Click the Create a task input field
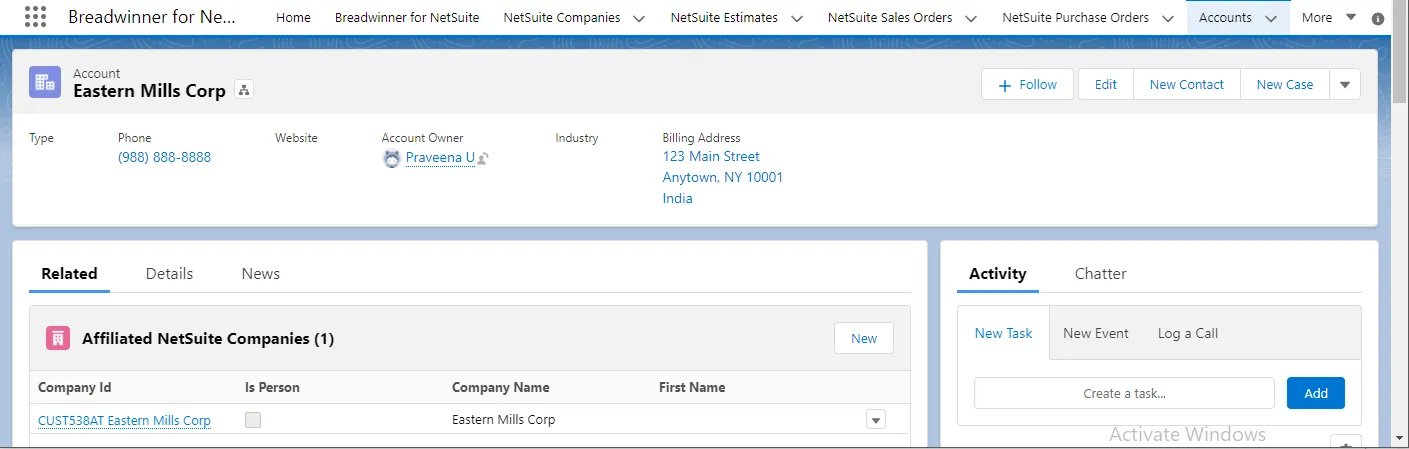 [x=1124, y=393]
